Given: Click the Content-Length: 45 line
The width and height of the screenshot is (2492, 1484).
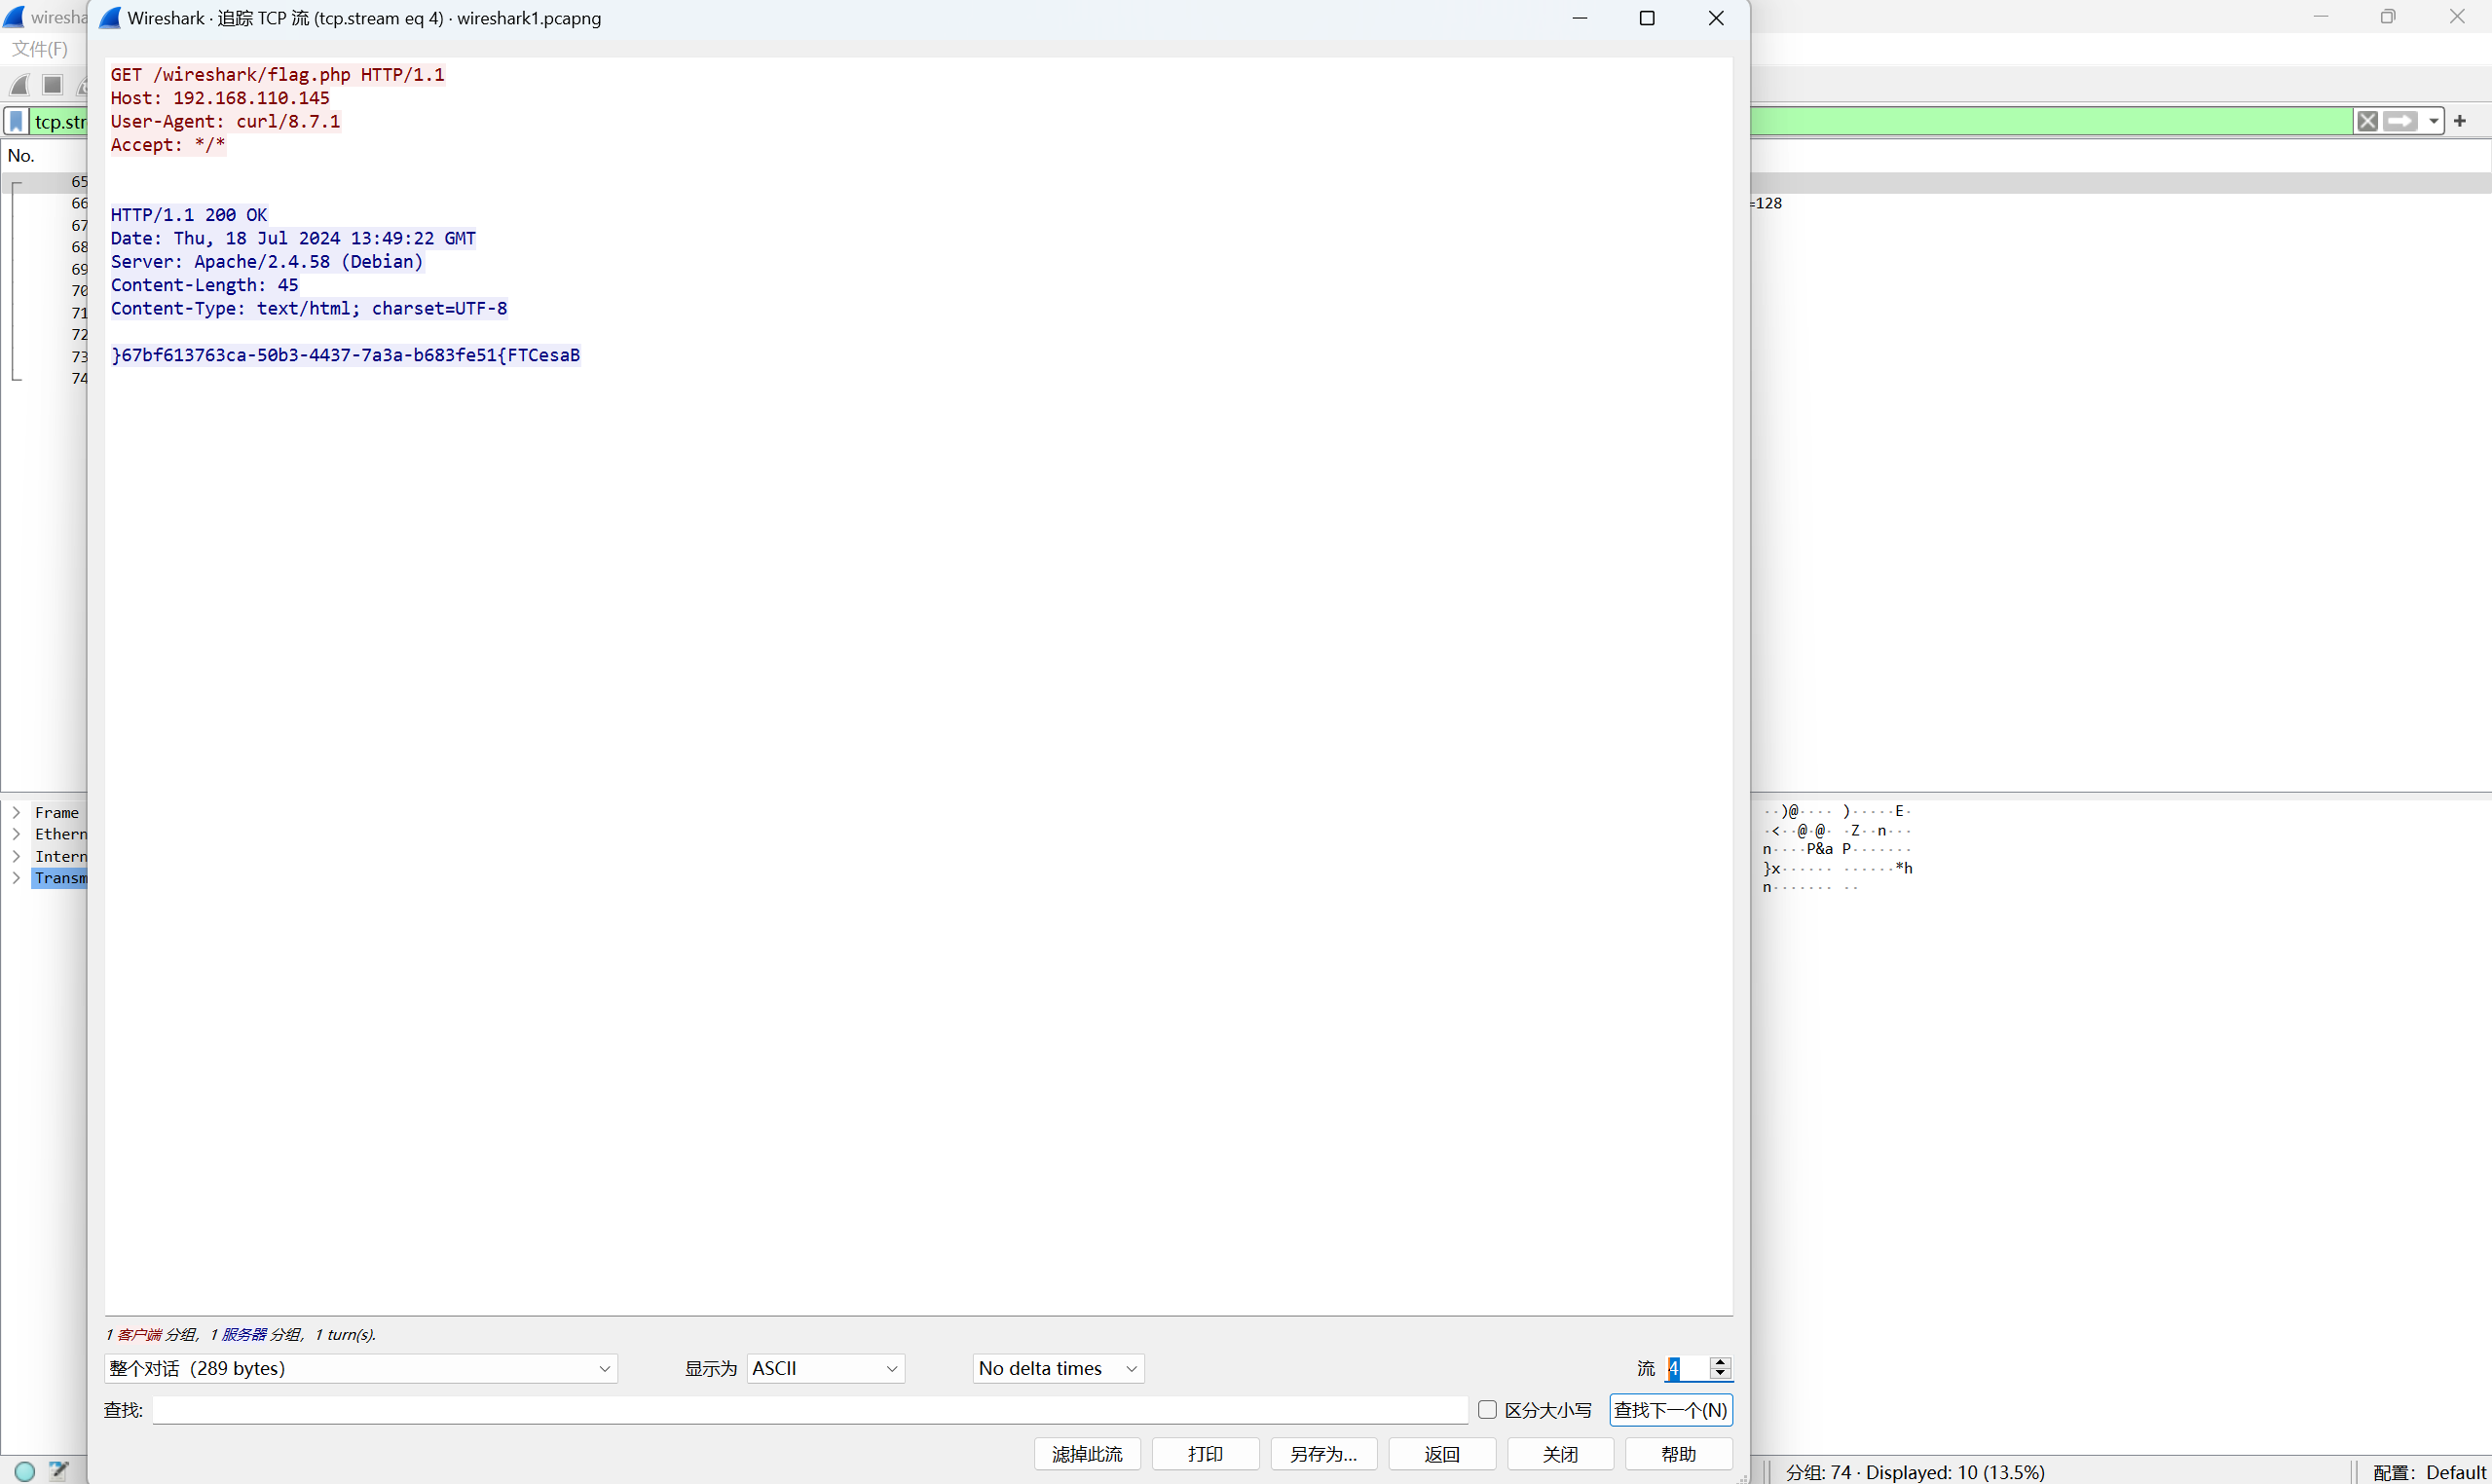Looking at the screenshot, I should pyautogui.click(x=204, y=285).
